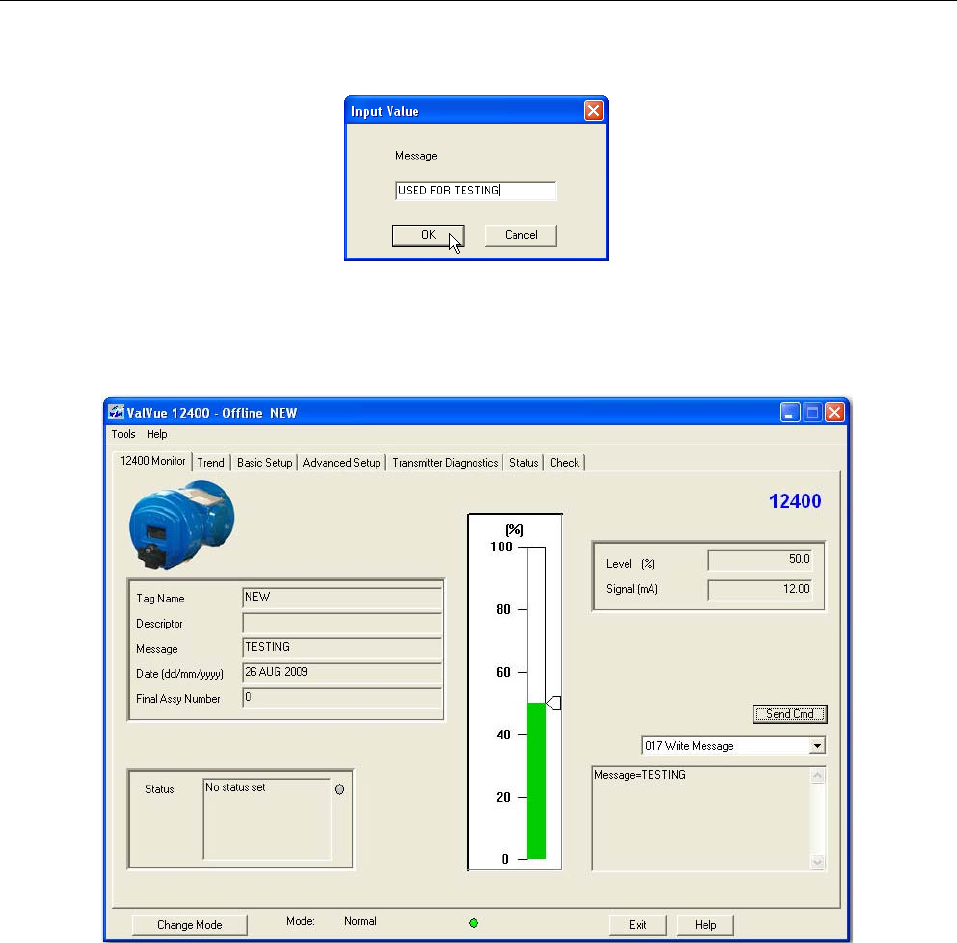Switch to the 12400 Monitor tab
The image size is (957, 943).
point(153,461)
